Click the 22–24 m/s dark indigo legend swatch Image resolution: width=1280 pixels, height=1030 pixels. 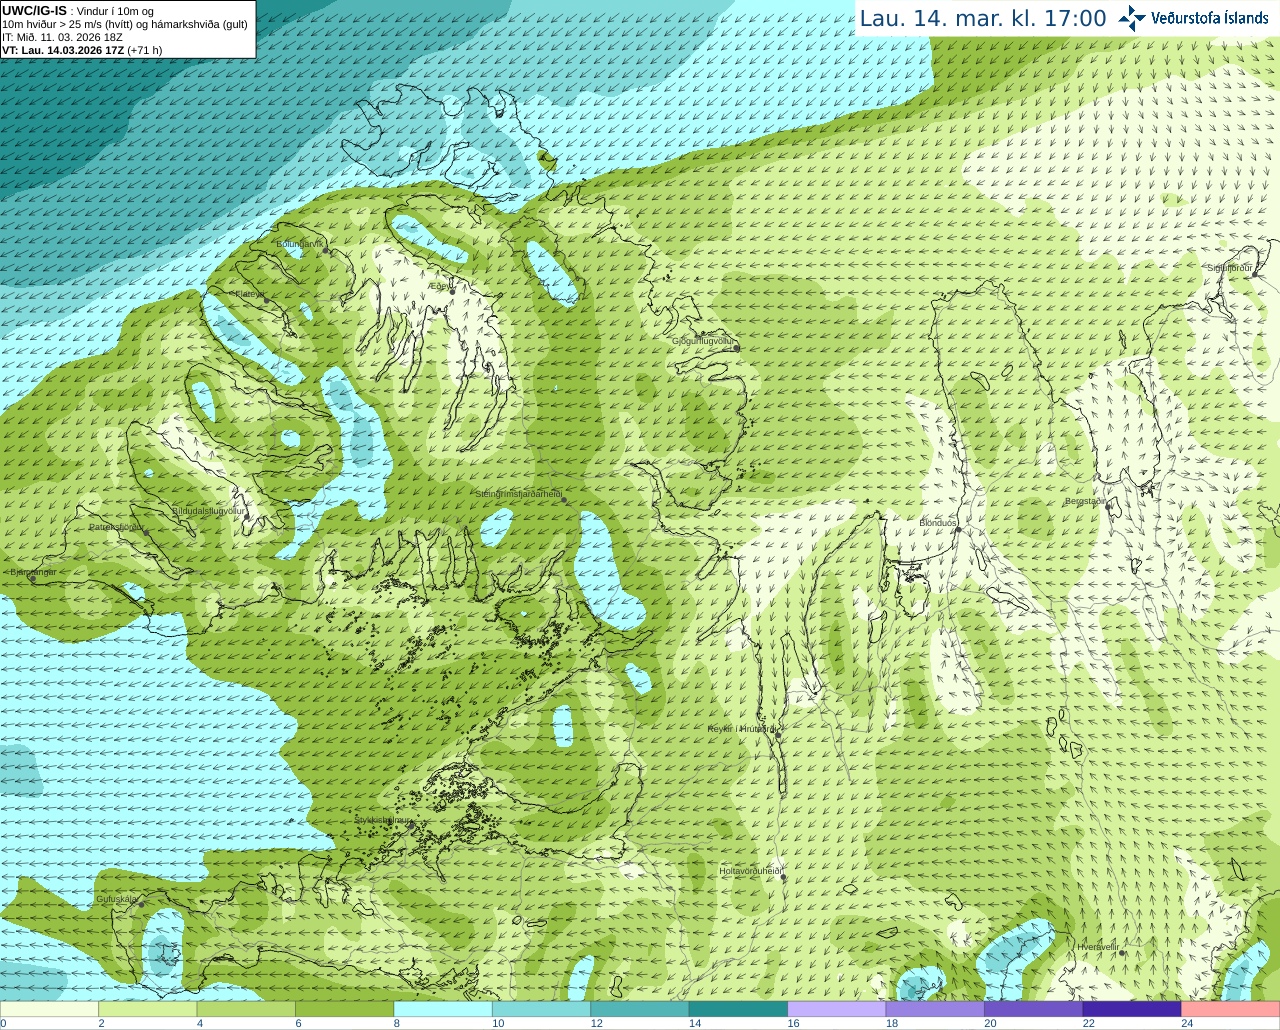coord(1132,1009)
